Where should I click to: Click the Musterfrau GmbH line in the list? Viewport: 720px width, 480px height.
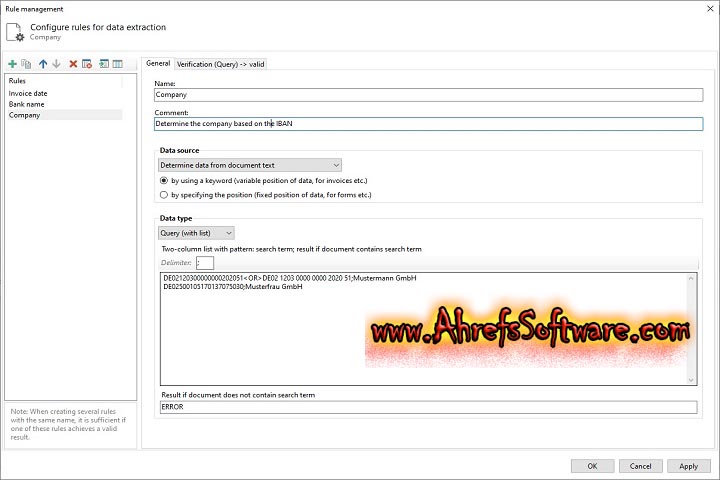233,287
